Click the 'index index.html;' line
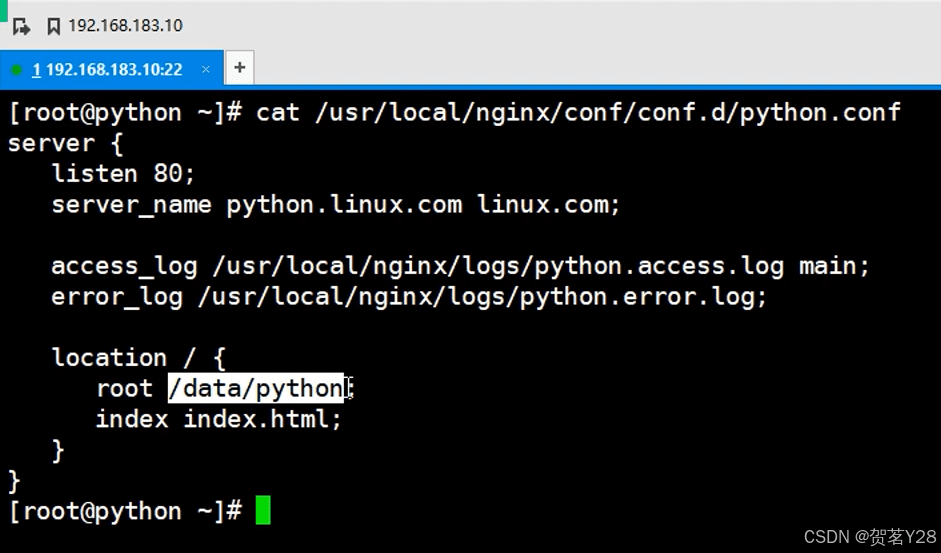The width and height of the screenshot is (941, 553). [218, 419]
